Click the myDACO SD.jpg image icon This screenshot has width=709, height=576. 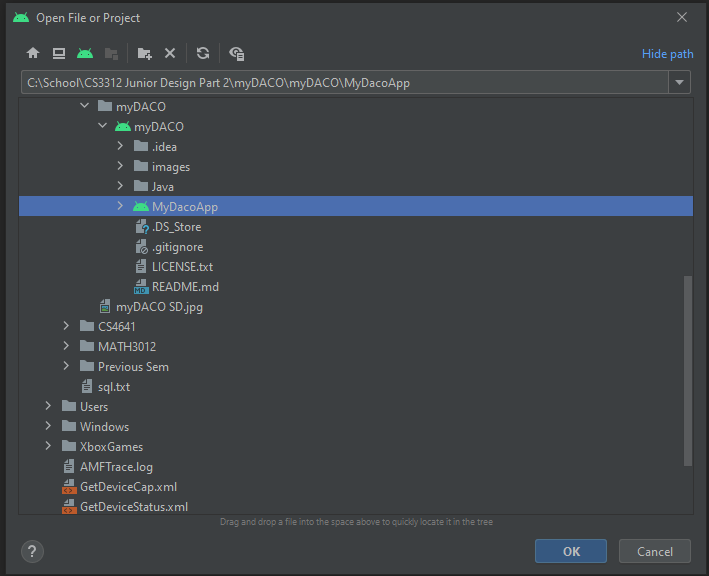105,307
